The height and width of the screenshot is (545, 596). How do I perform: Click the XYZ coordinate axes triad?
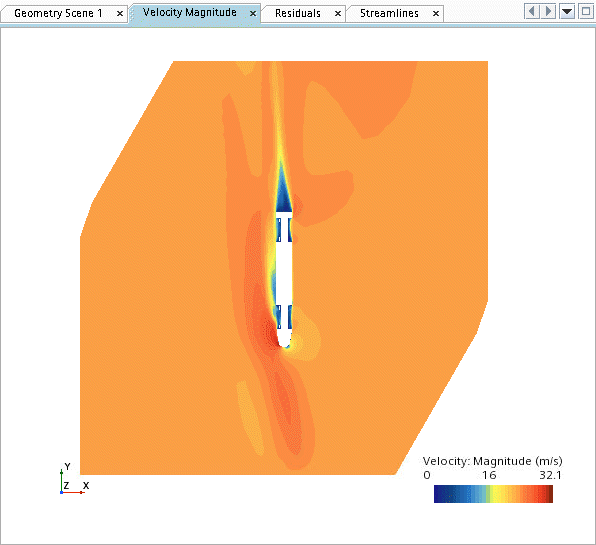(x=73, y=480)
